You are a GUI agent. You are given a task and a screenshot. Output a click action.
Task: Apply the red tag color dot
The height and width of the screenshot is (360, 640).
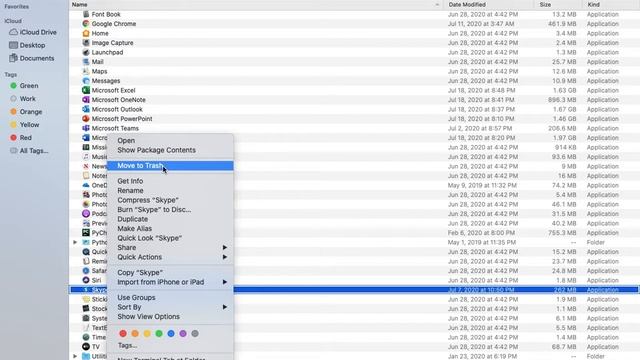tap(123, 333)
